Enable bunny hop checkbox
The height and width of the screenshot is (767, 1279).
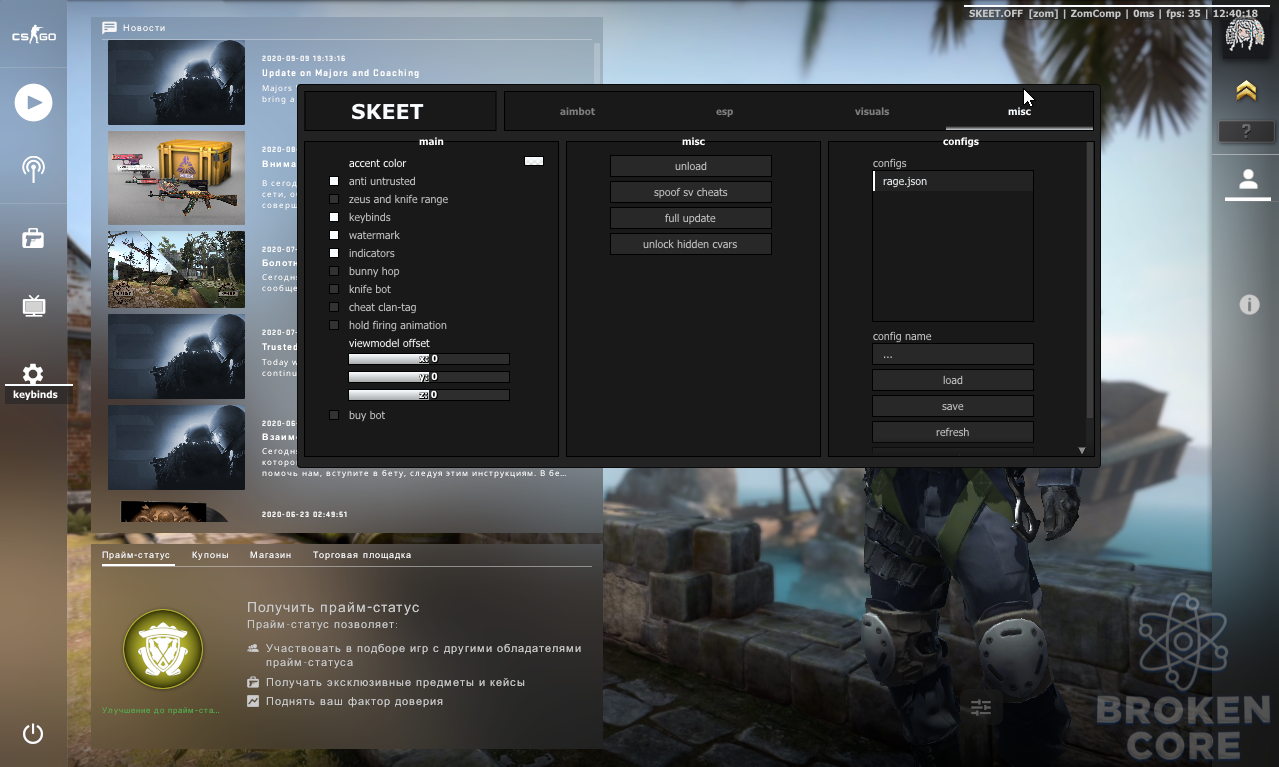(334, 271)
